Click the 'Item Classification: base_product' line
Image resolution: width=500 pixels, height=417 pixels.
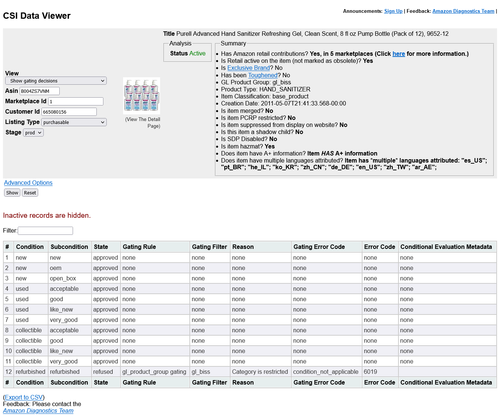click(x=265, y=96)
